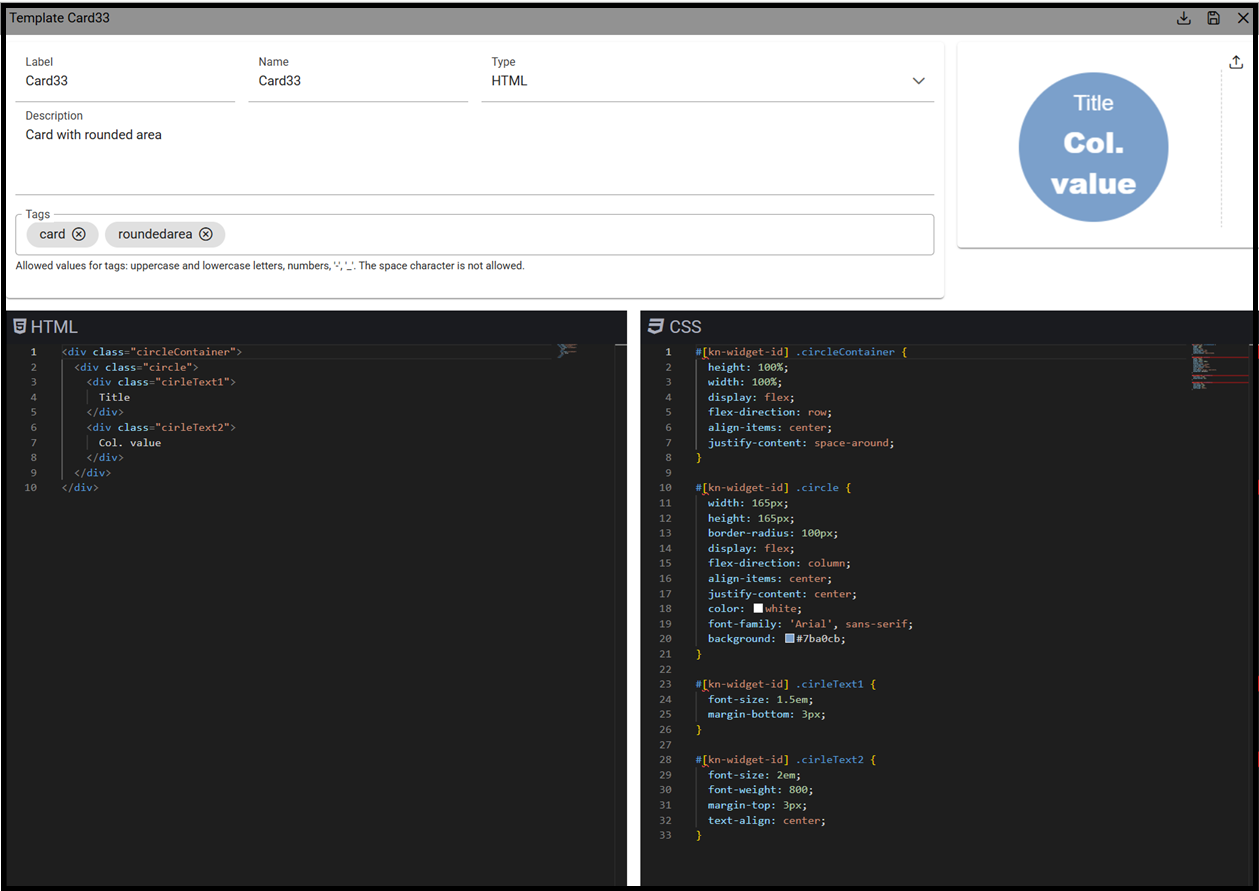The width and height of the screenshot is (1259, 891).
Task: Click 'justify-content: space-around;' line in CSS
Action: (801, 442)
